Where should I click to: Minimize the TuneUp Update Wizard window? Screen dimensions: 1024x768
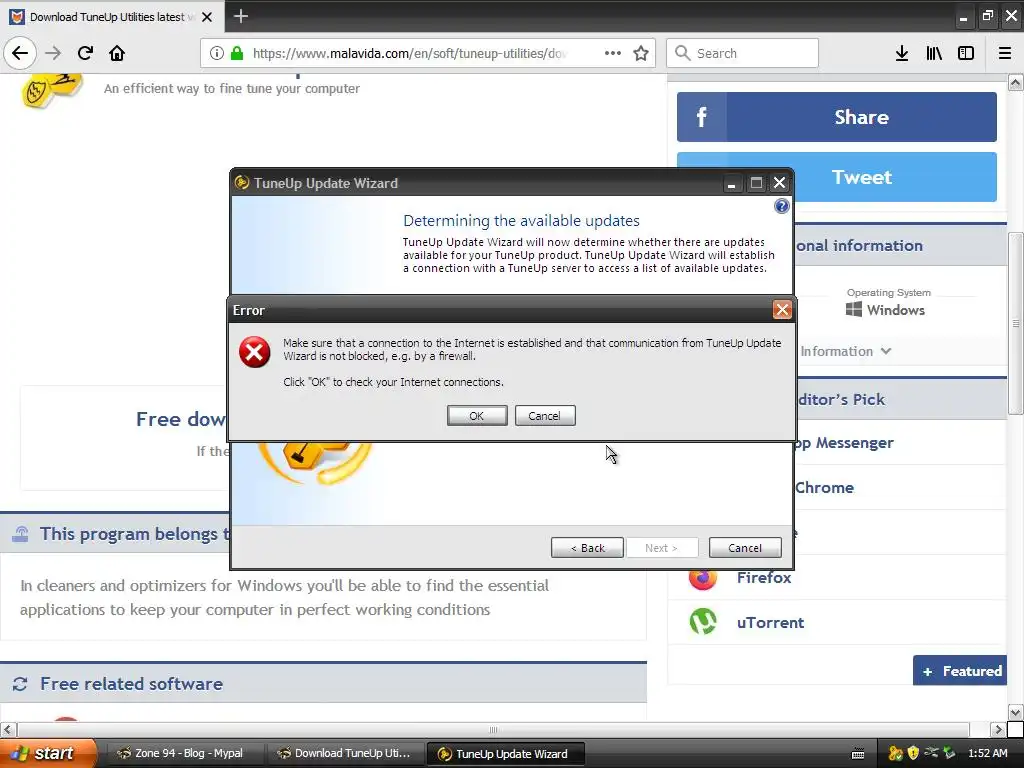coord(731,184)
